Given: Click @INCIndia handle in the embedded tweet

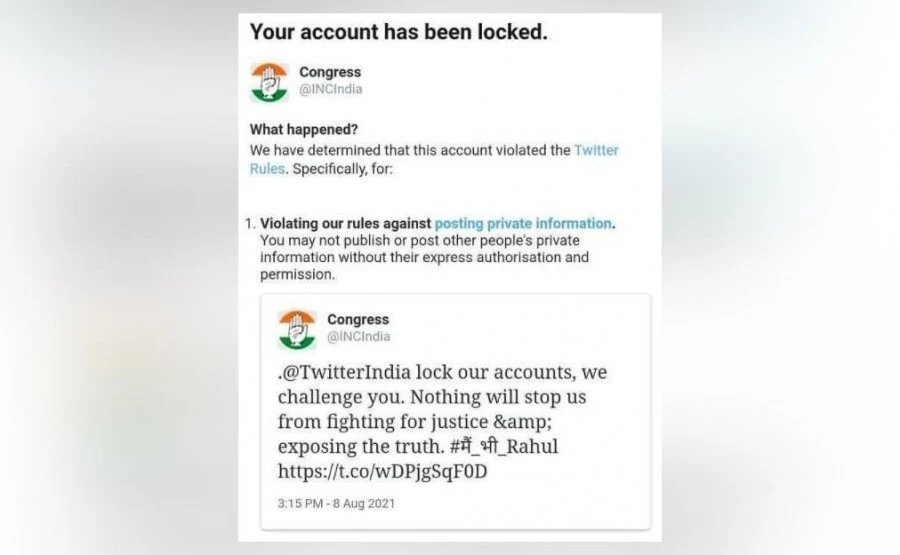Looking at the screenshot, I should click(x=359, y=337).
